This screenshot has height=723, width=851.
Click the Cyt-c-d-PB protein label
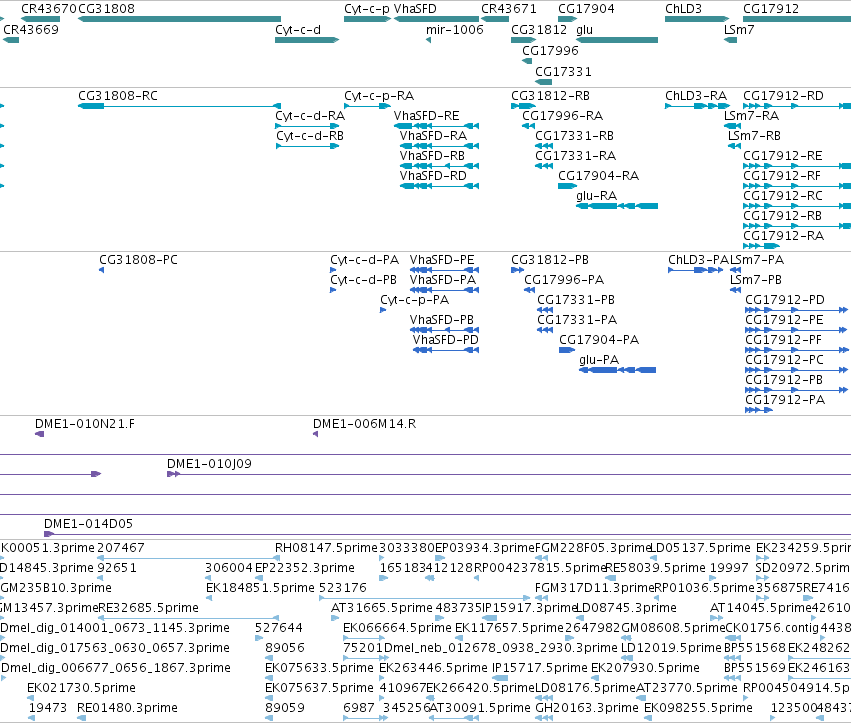coord(363,280)
